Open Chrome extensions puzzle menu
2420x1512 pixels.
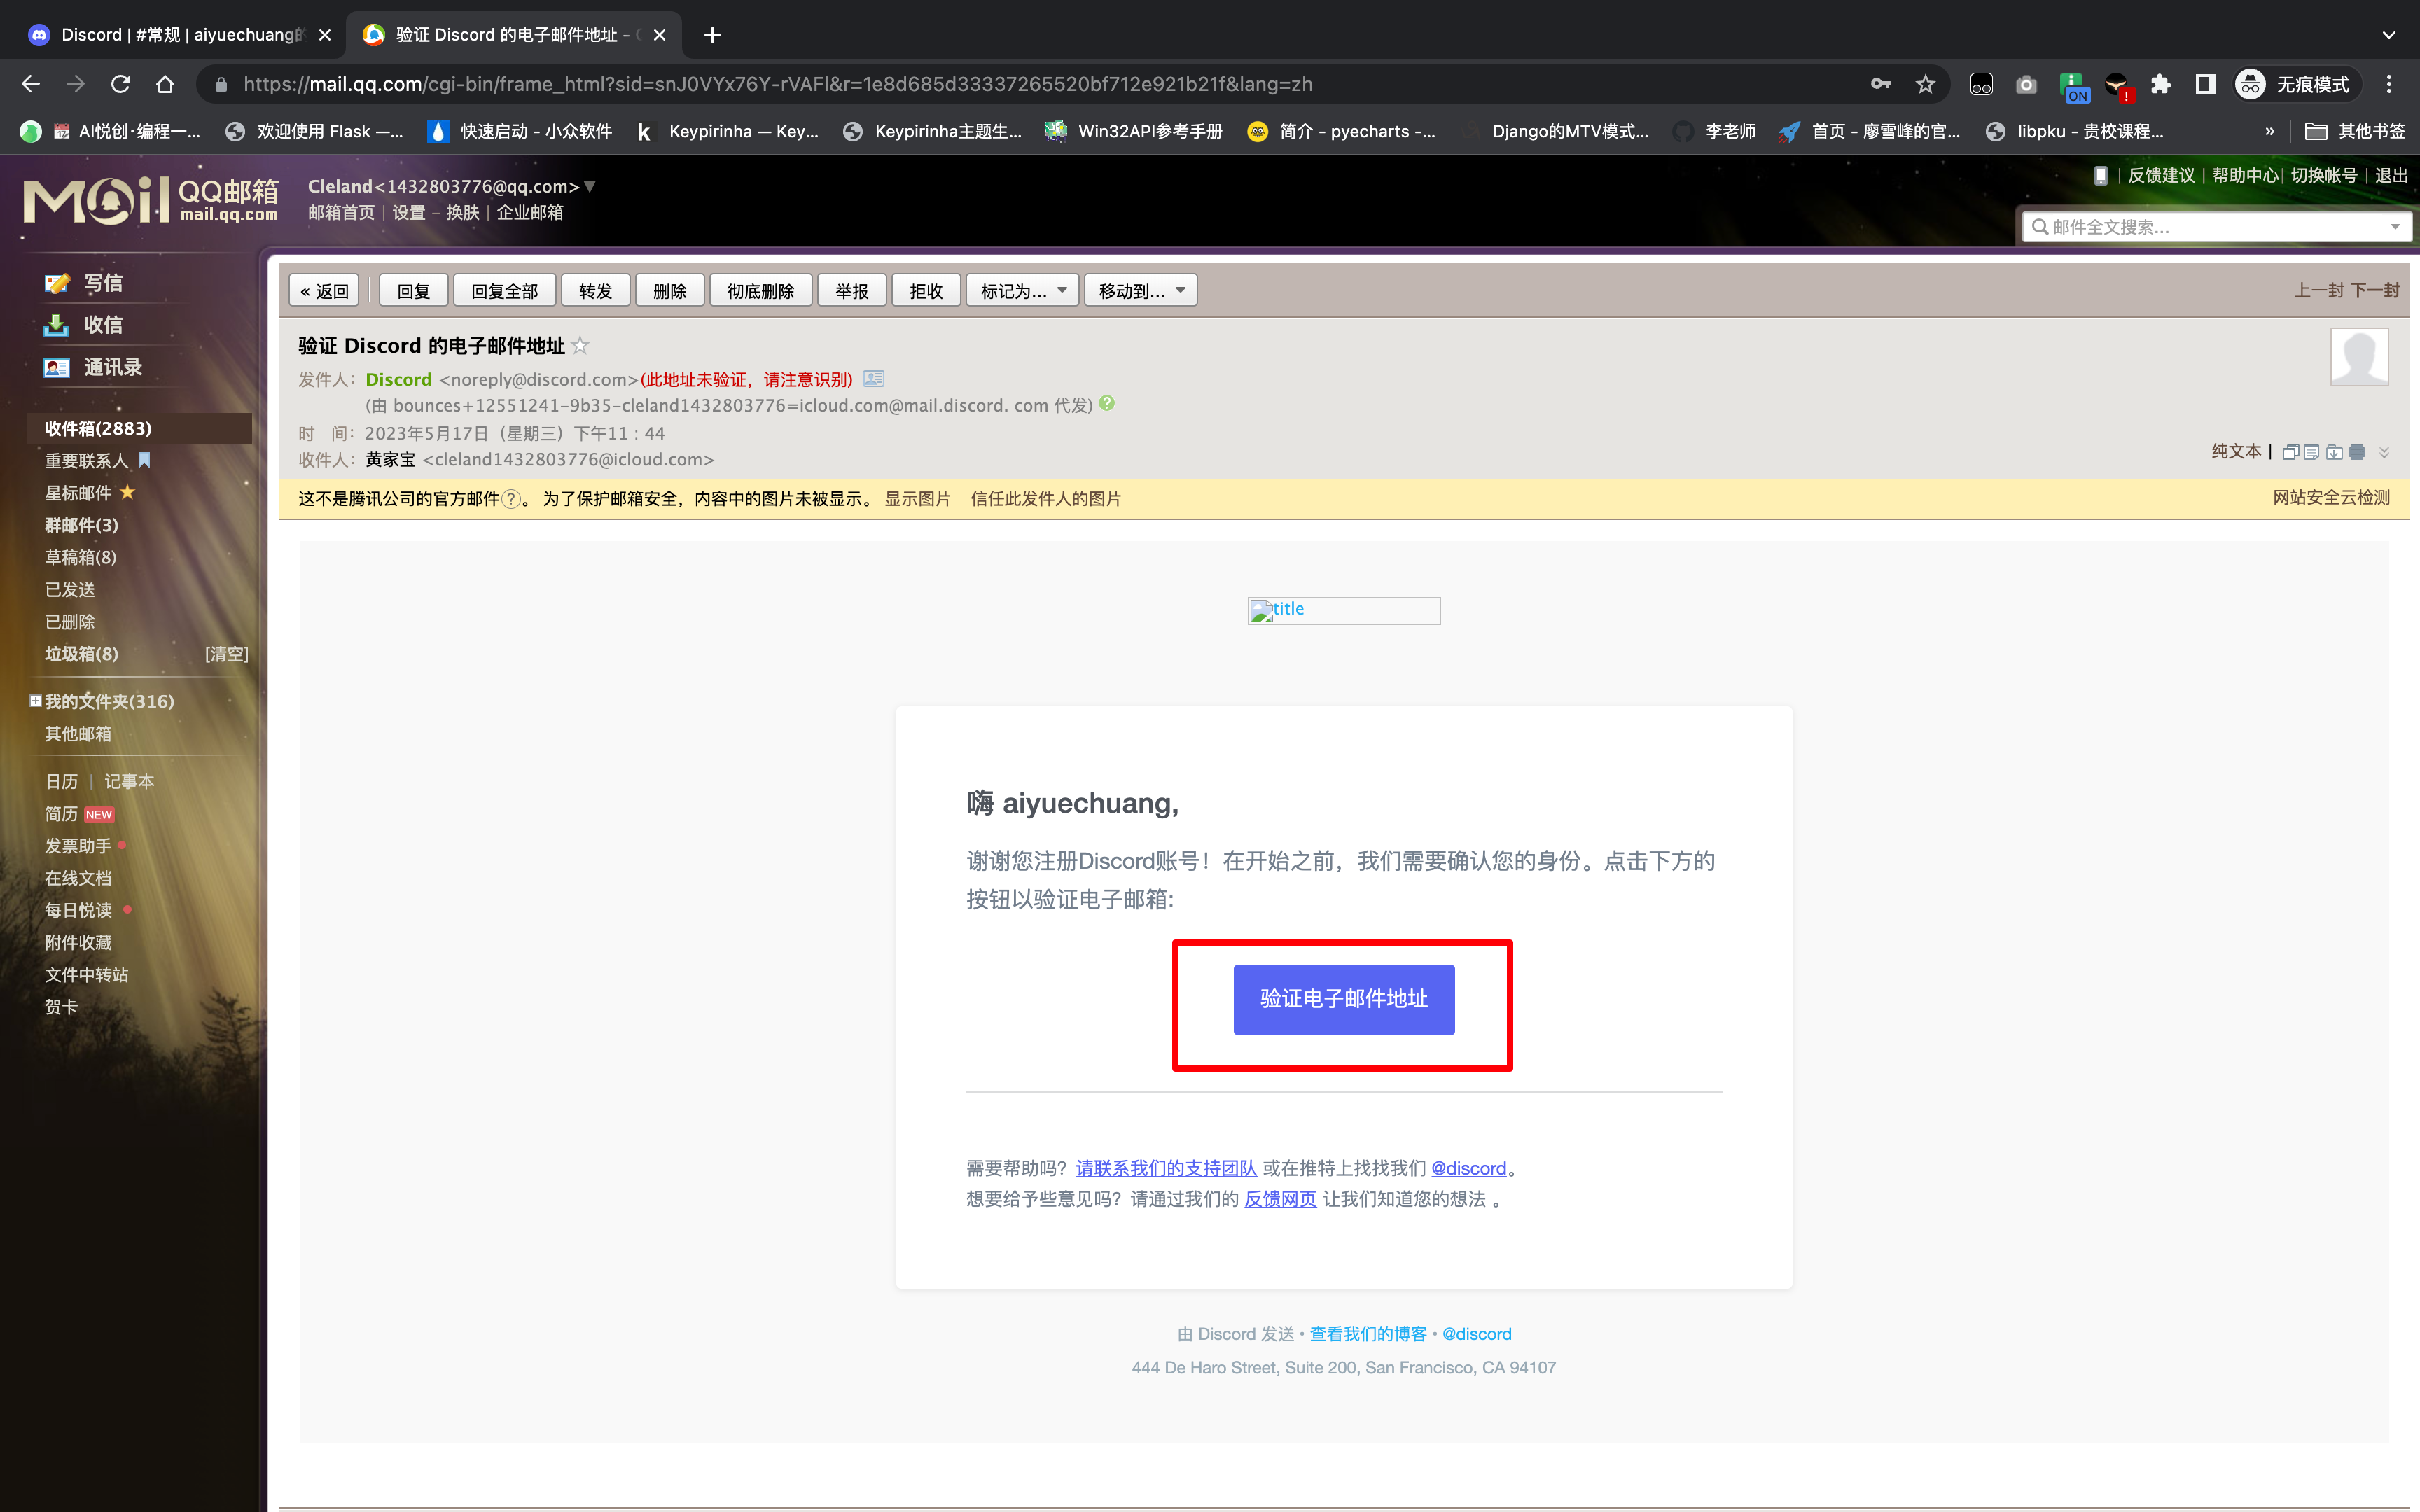click(x=2161, y=84)
